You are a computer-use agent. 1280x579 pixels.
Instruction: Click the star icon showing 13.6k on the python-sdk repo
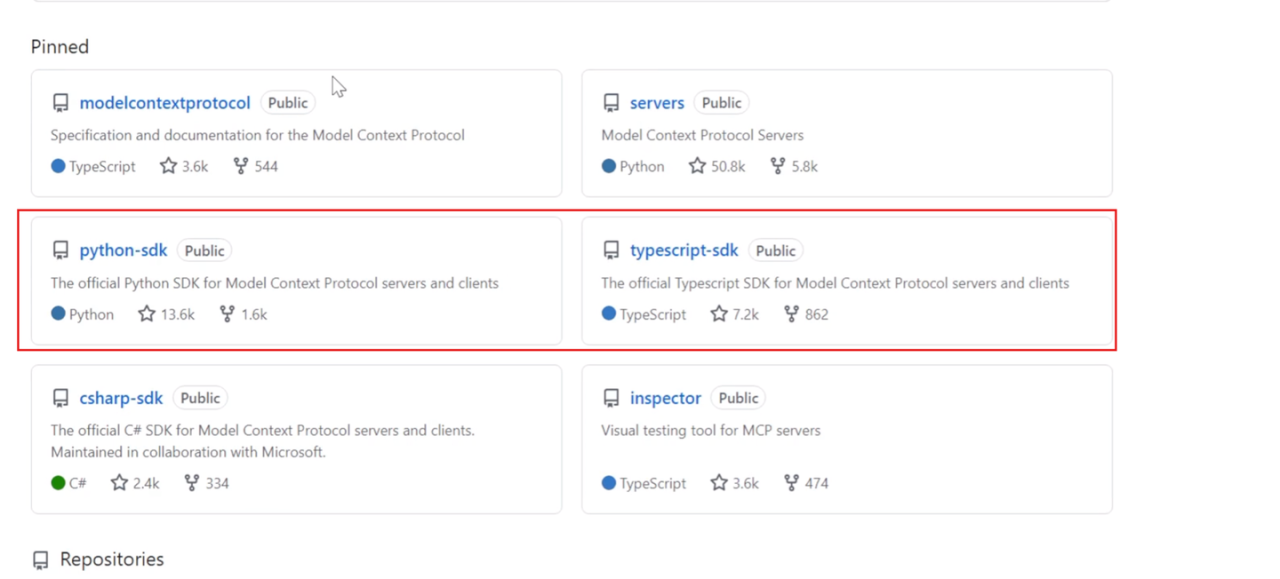coord(147,314)
